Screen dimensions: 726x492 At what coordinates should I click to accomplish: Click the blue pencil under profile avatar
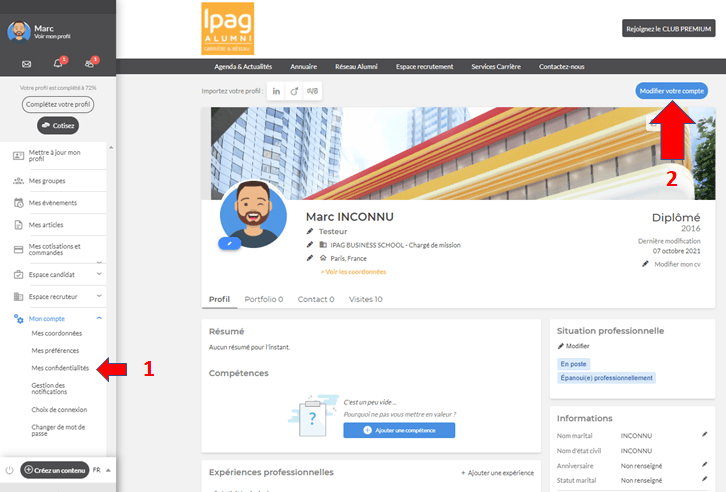coord(232,243)
